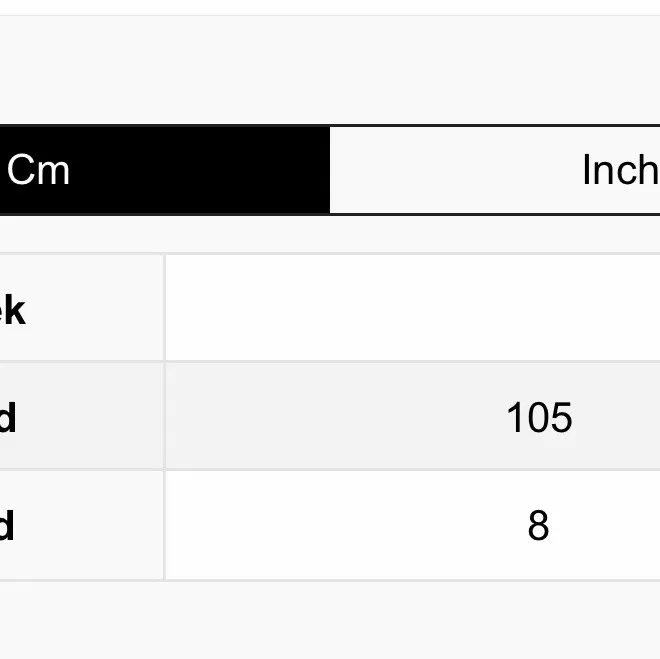Image resolution: width=660 pixels, height=659 pixels.
Task: Click the digits "105" in the shaded row
Action: point(539,417)
